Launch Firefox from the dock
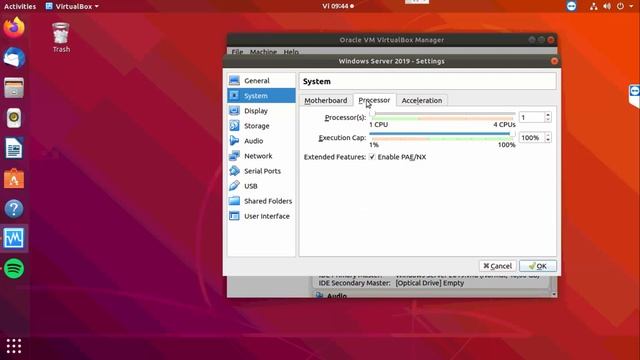 click(14, 27)
